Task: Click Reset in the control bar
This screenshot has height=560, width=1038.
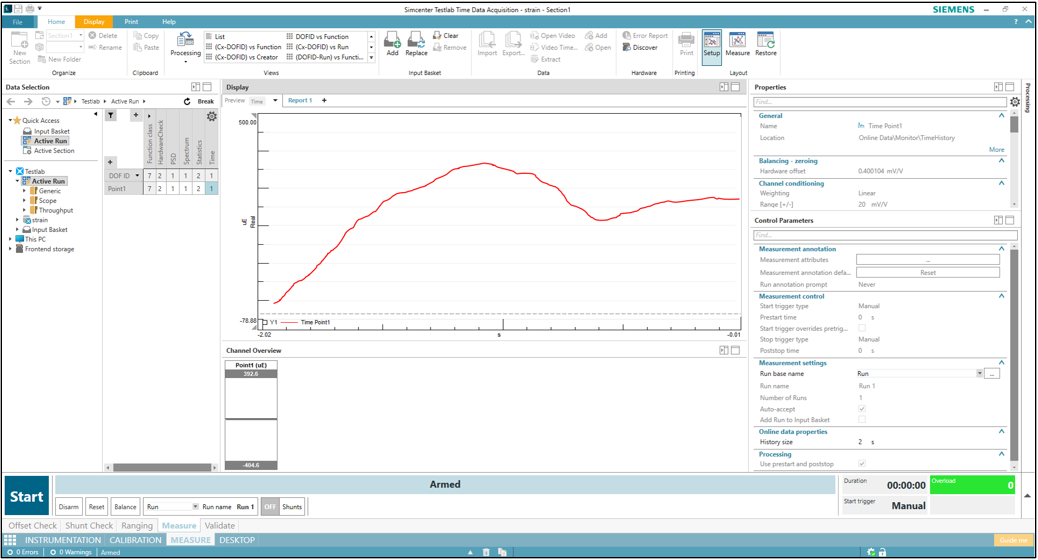Action: (x=97, y=507)
